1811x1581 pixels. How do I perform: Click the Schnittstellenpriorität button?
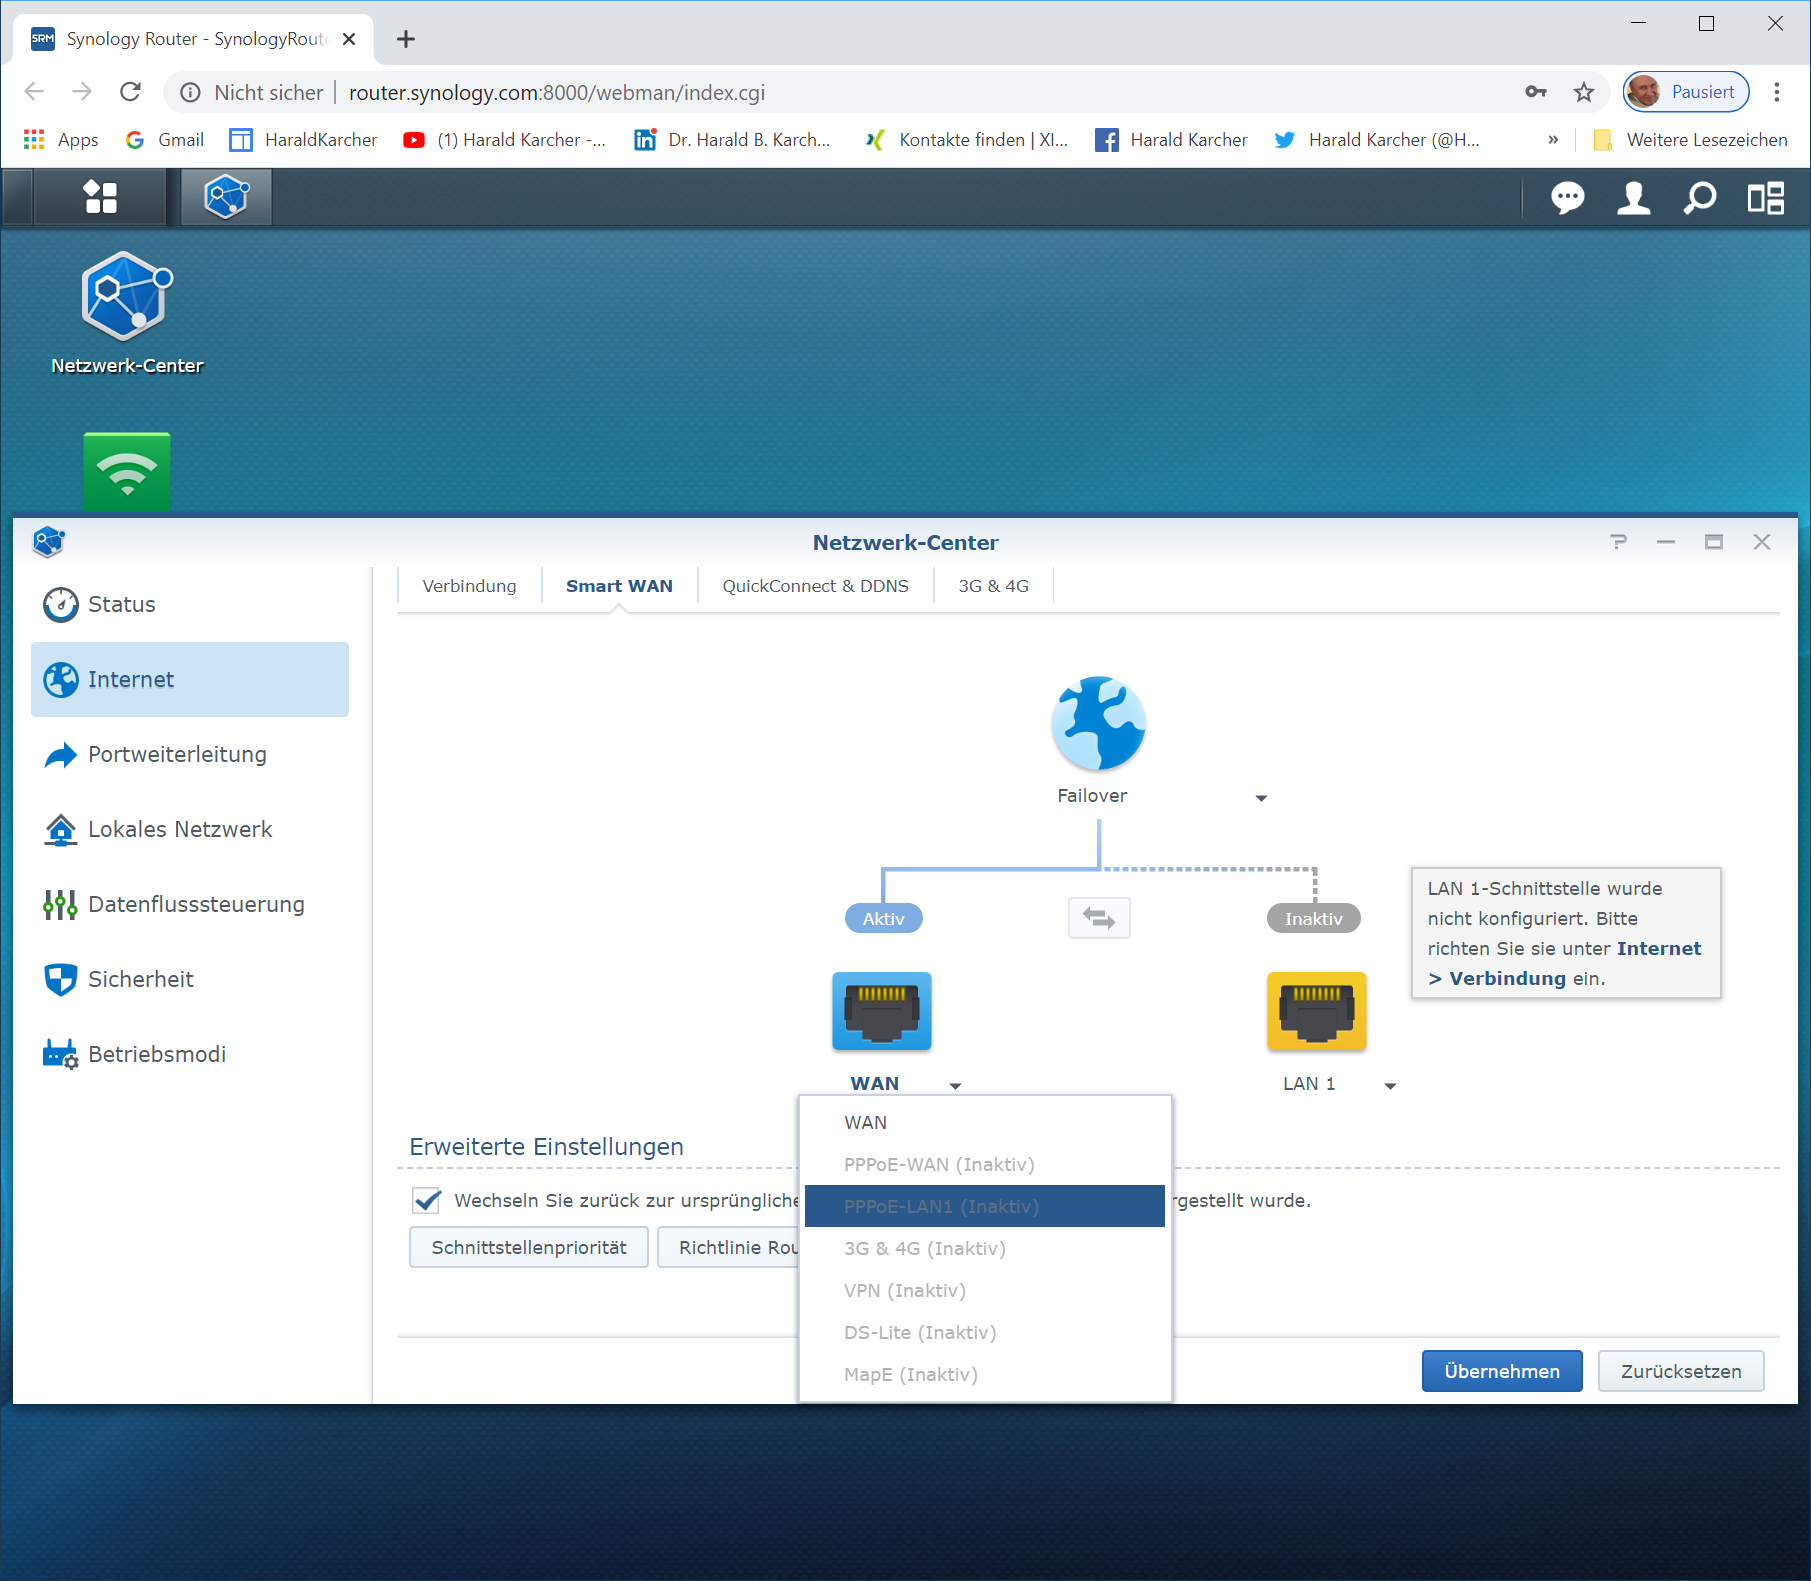click(x=529, y=1247)
